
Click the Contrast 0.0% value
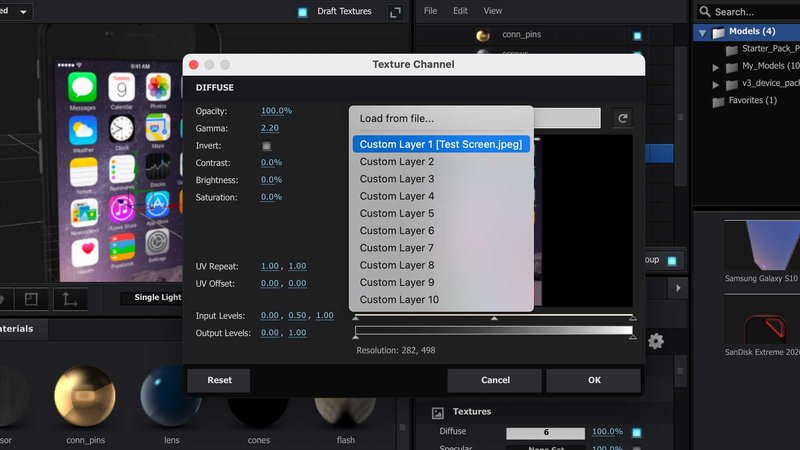271,163
